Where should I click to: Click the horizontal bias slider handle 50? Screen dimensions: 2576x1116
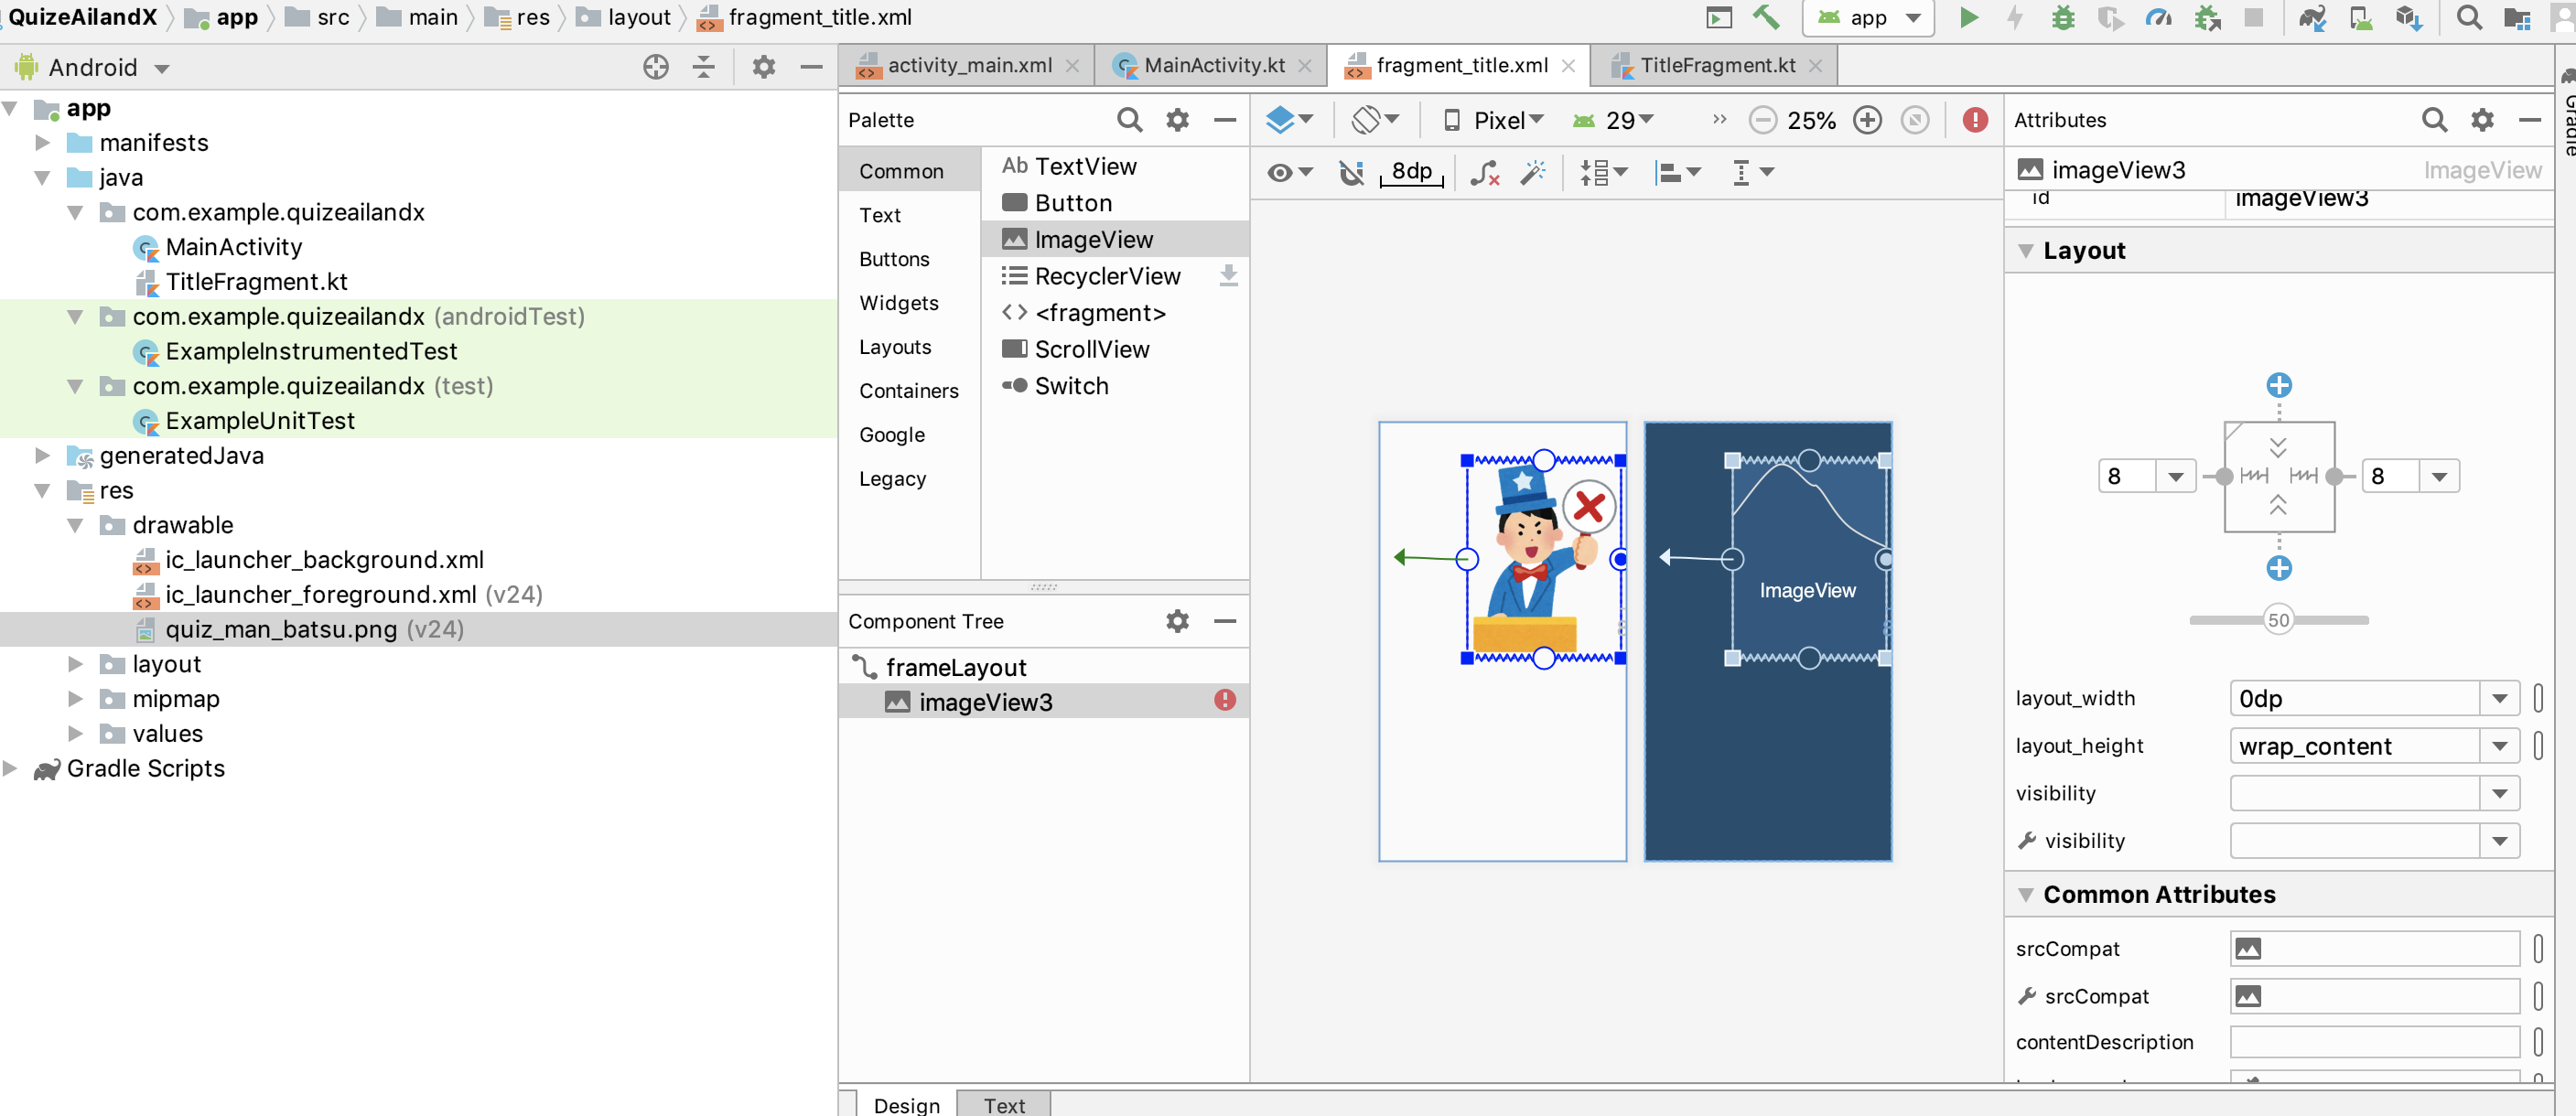click(x=2278, y=620)
